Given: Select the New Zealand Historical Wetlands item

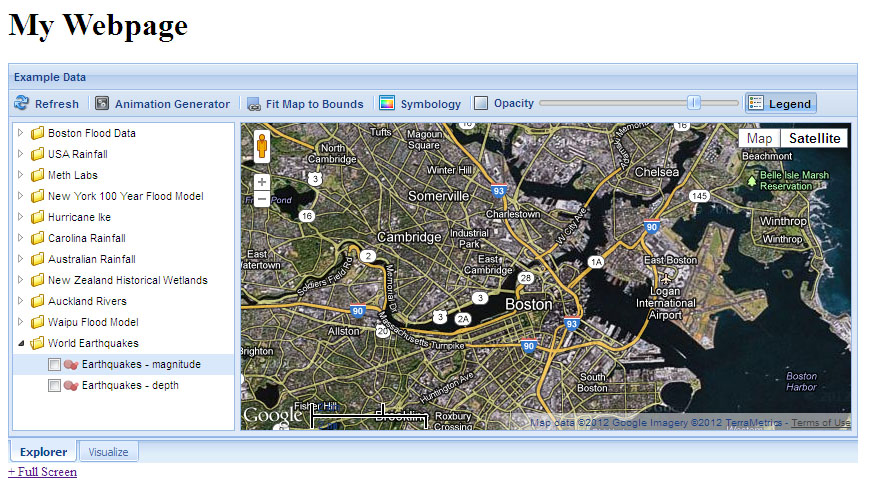Looking at the screenshot, I should coord(128,280).
